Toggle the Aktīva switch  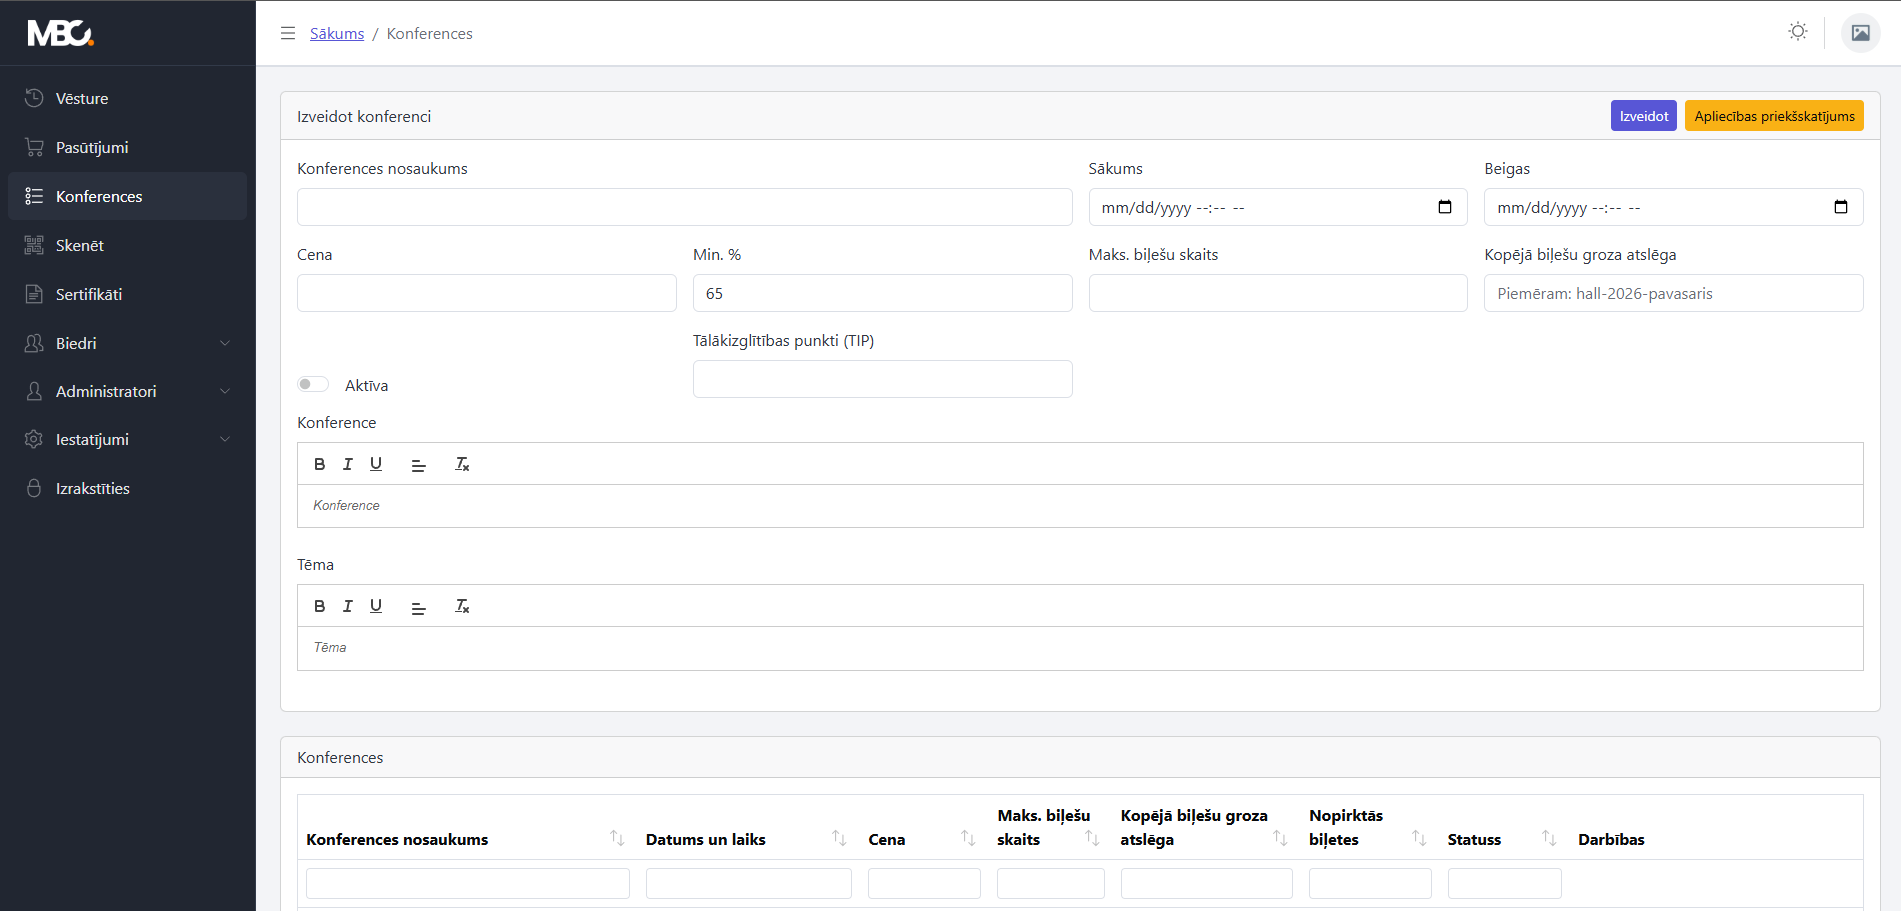click(x=313, y=384)
